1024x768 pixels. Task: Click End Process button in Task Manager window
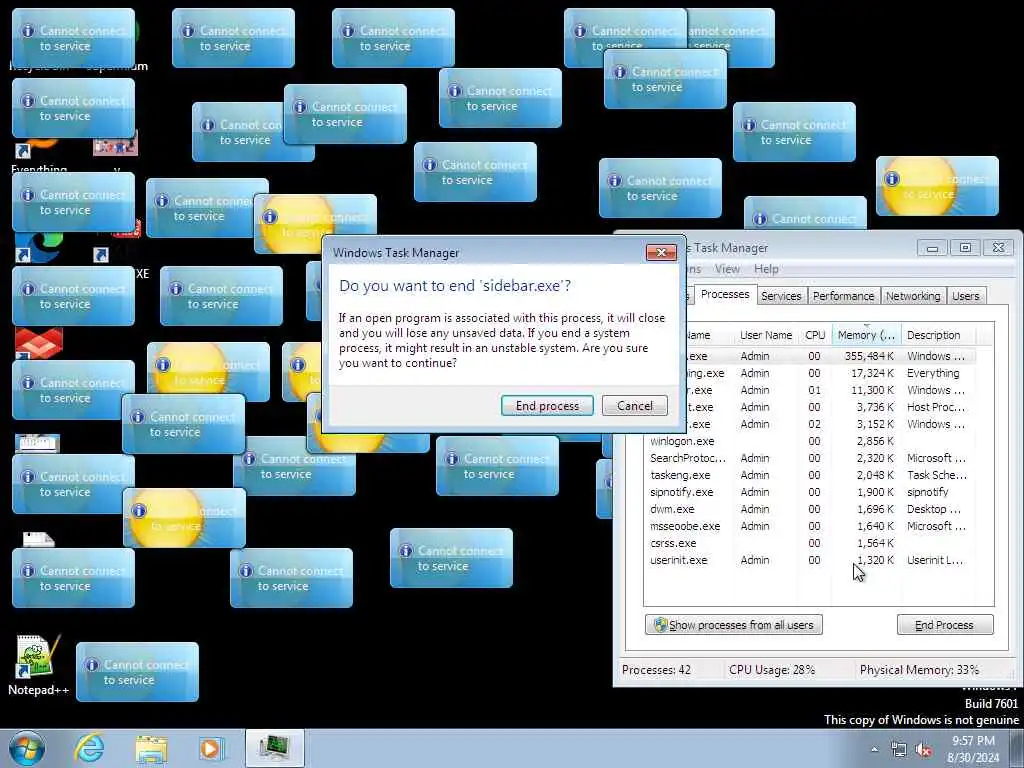point(945,625)
